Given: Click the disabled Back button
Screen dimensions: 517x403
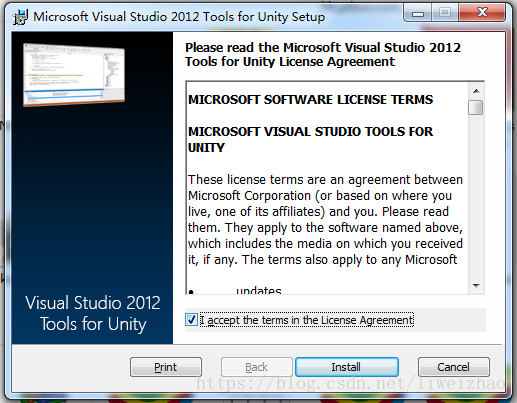Looking at the screenshot, I should [x=256, y=367].
